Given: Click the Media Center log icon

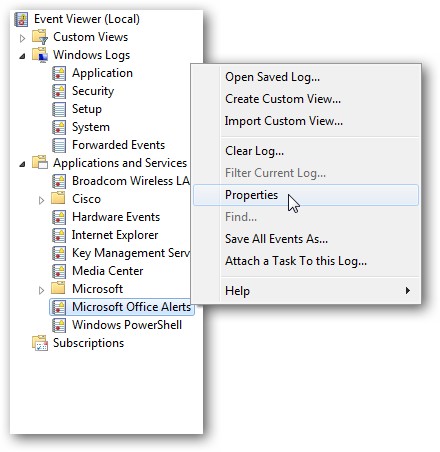Looking at the screenshot, I should (x=59, y=271).
